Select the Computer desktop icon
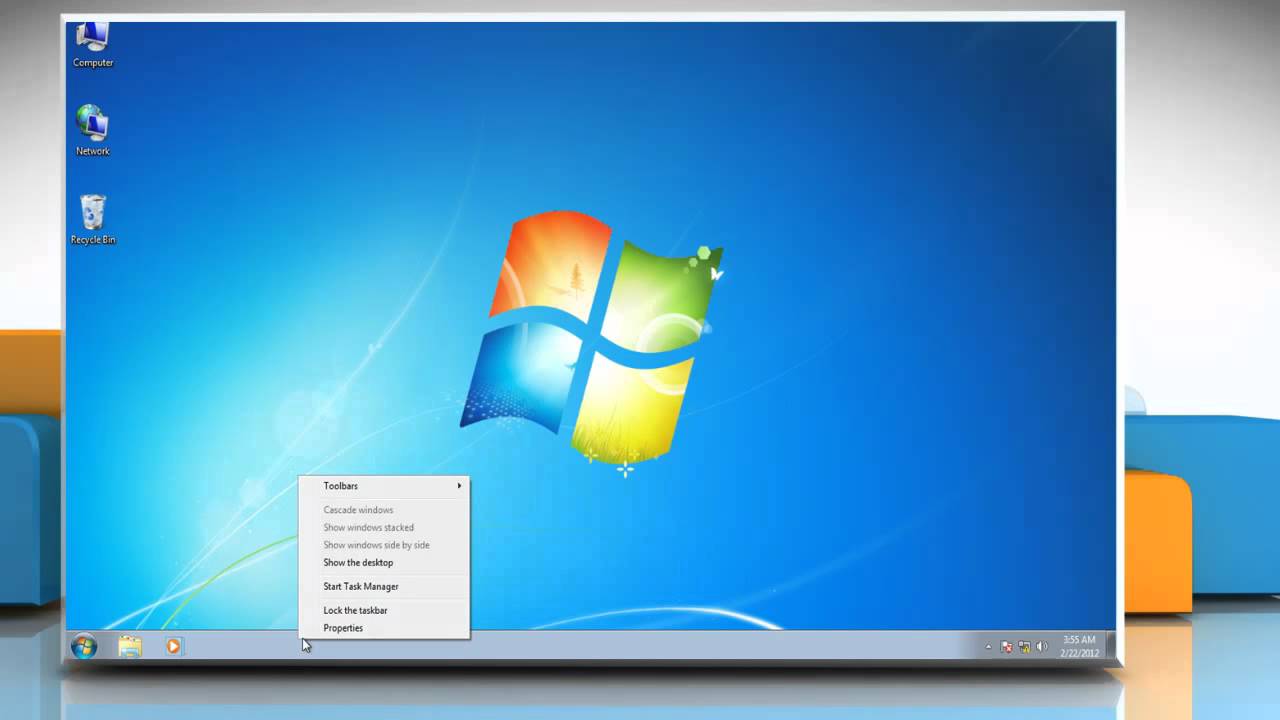 (93, 45)
